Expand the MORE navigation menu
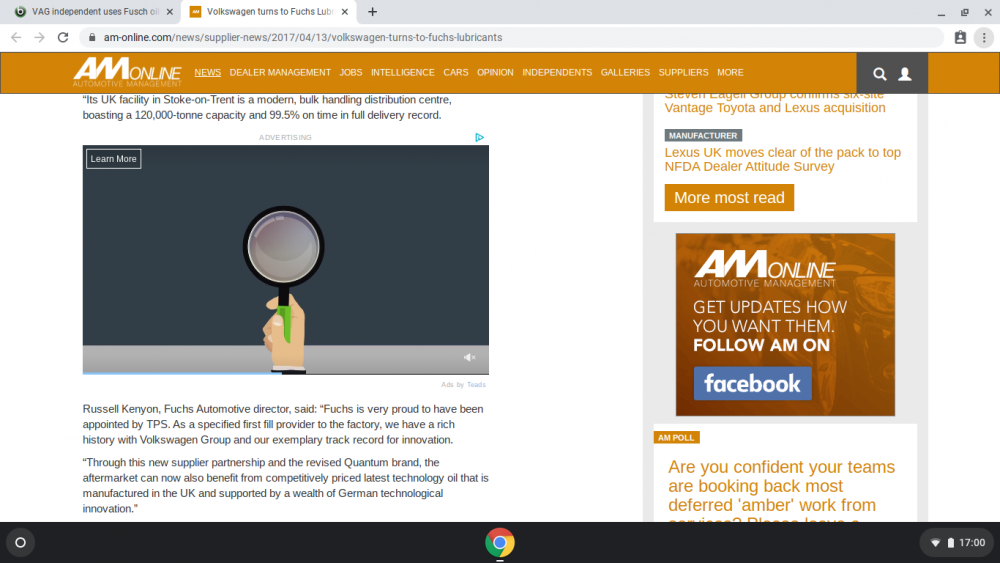Screen dimensions: 1000x563 [730, 73]
